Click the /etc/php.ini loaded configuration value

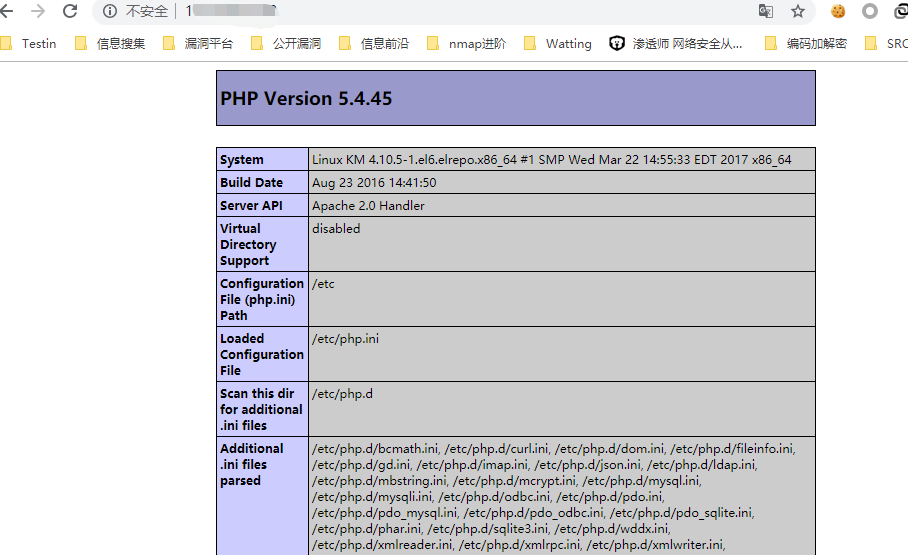[x=345, y=339]
